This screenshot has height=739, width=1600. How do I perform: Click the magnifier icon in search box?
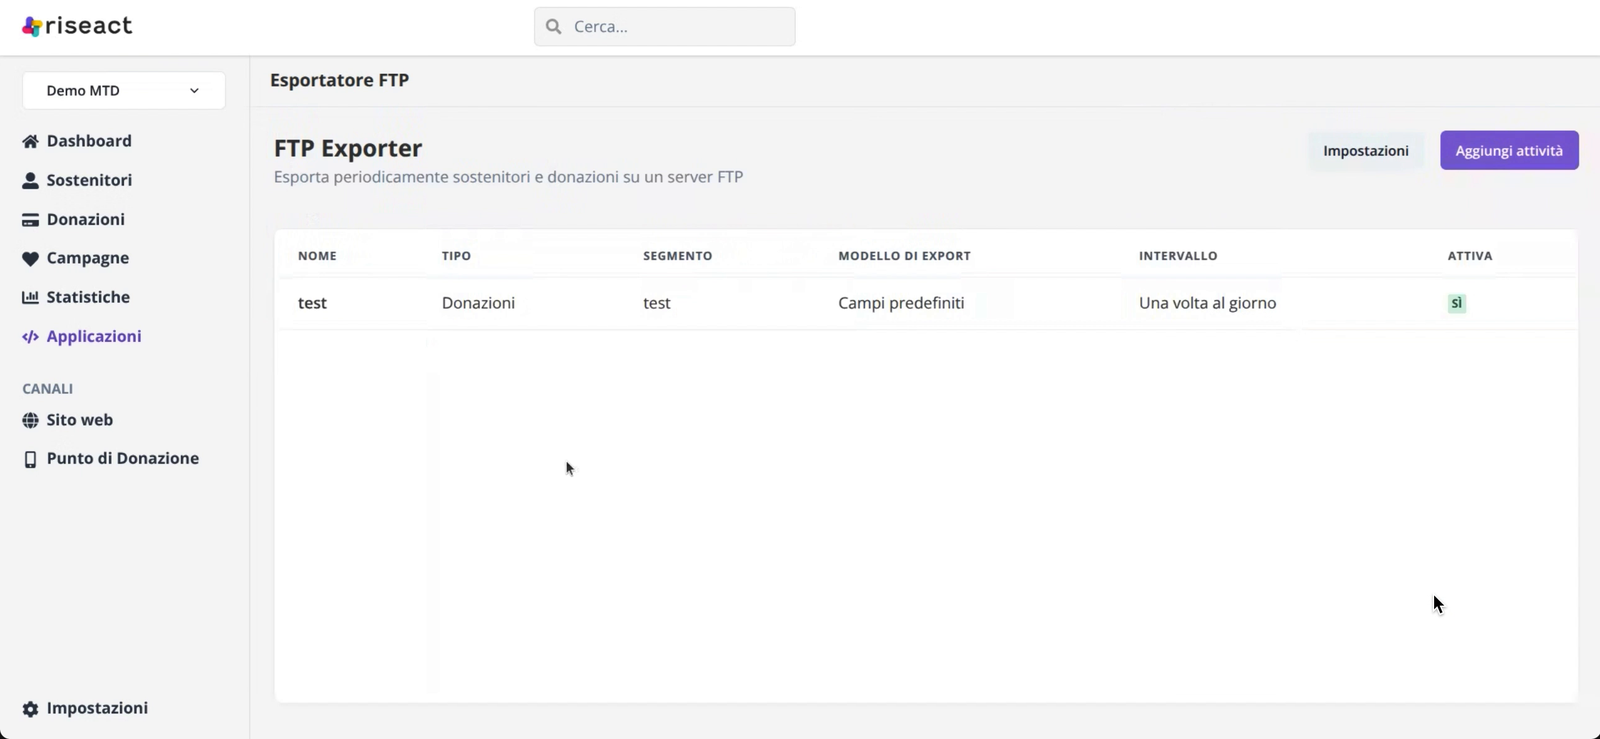553,27
